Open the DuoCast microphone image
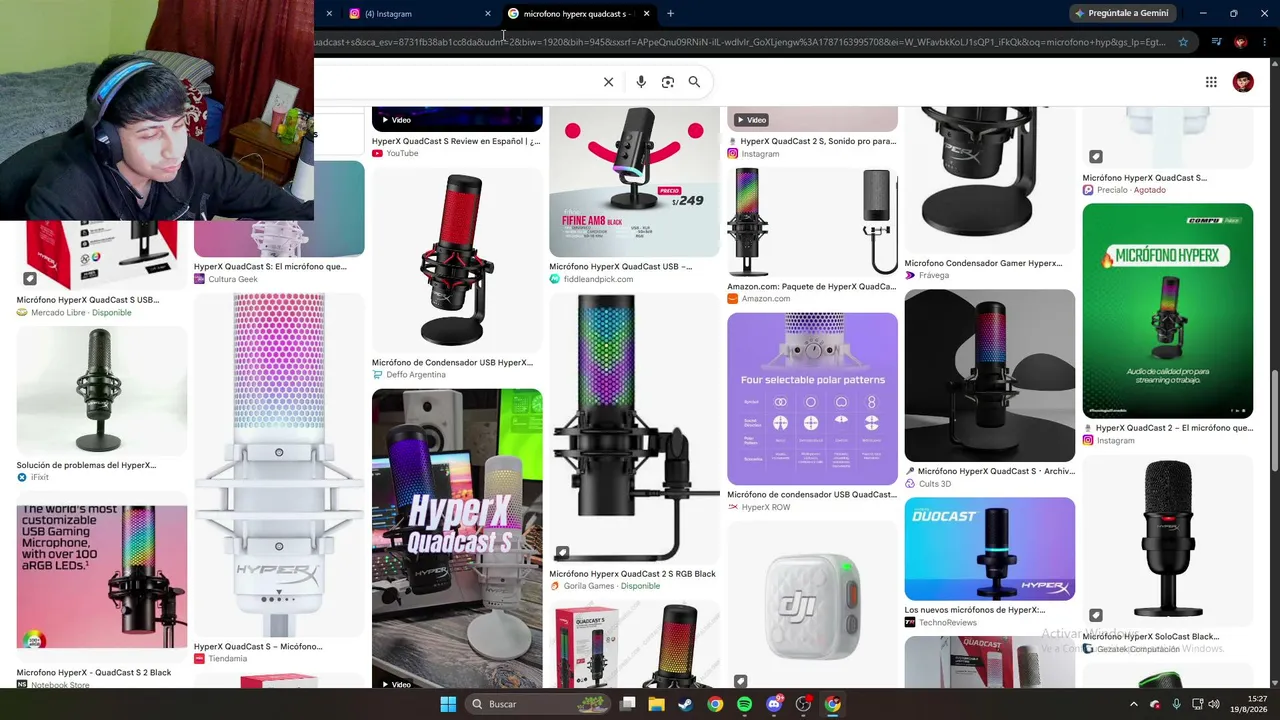 [x=989, y=549]
